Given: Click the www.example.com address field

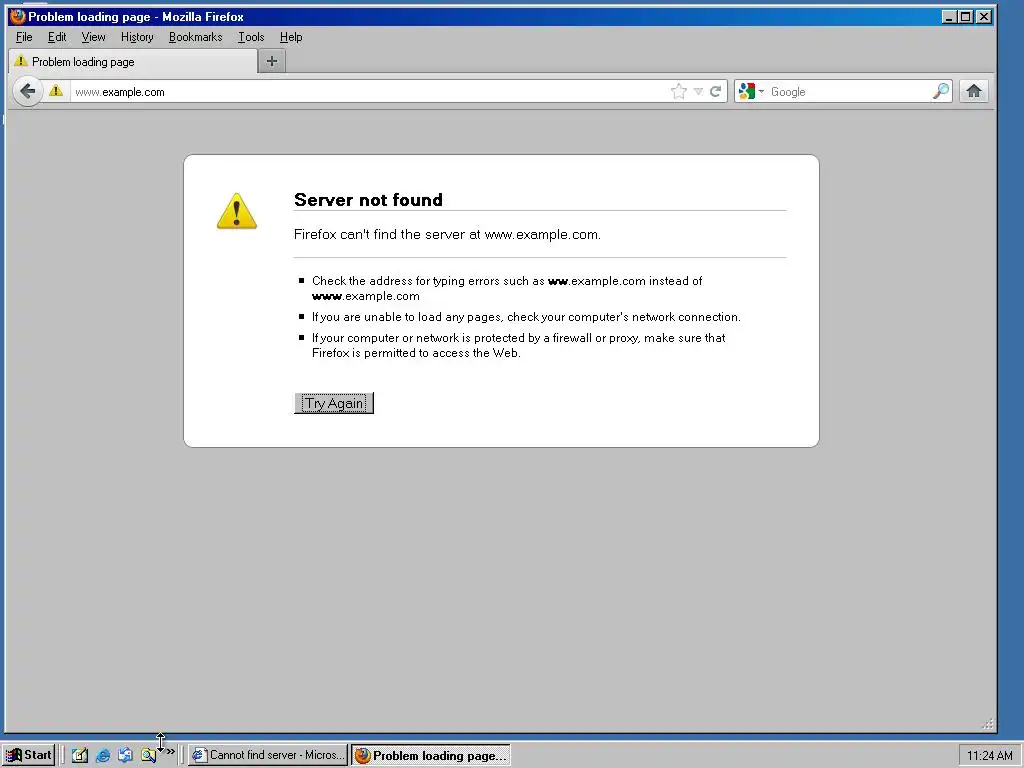Looking at the screenshot, I should pos(369,91).
